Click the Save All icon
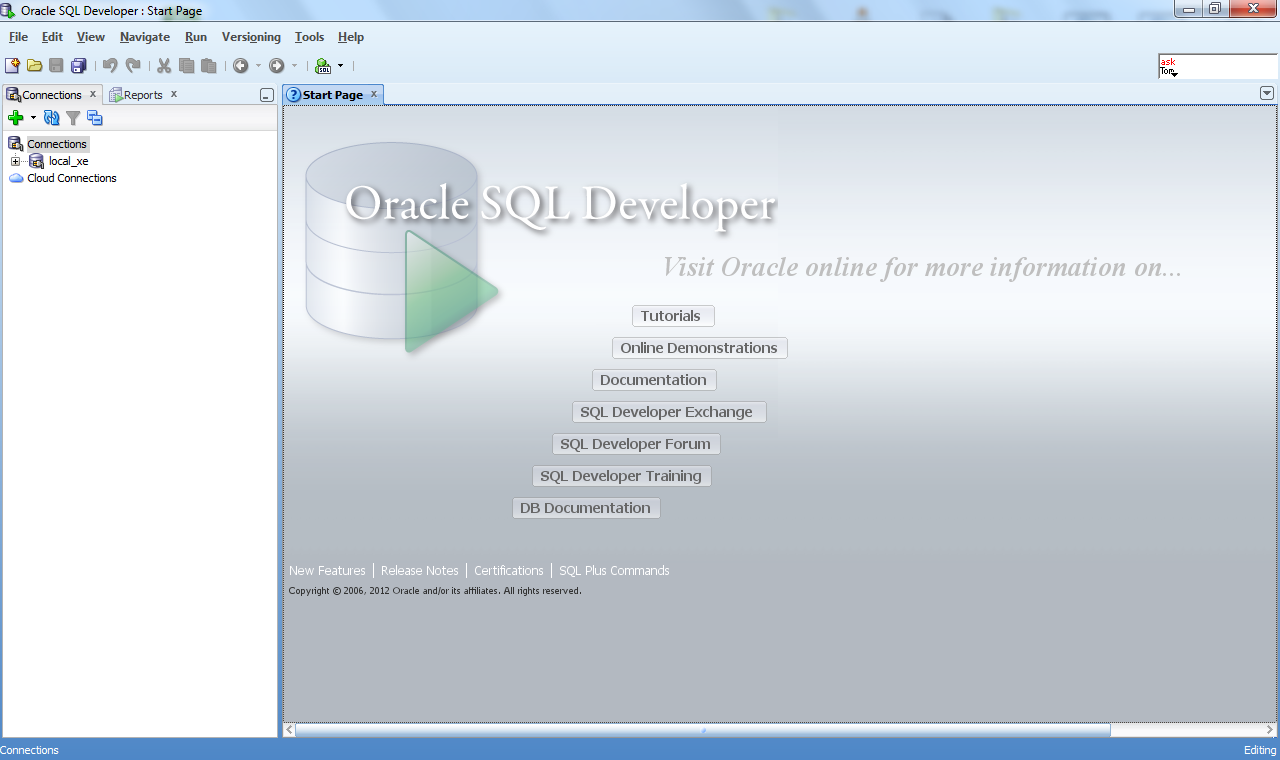 (x=78, y=66)
